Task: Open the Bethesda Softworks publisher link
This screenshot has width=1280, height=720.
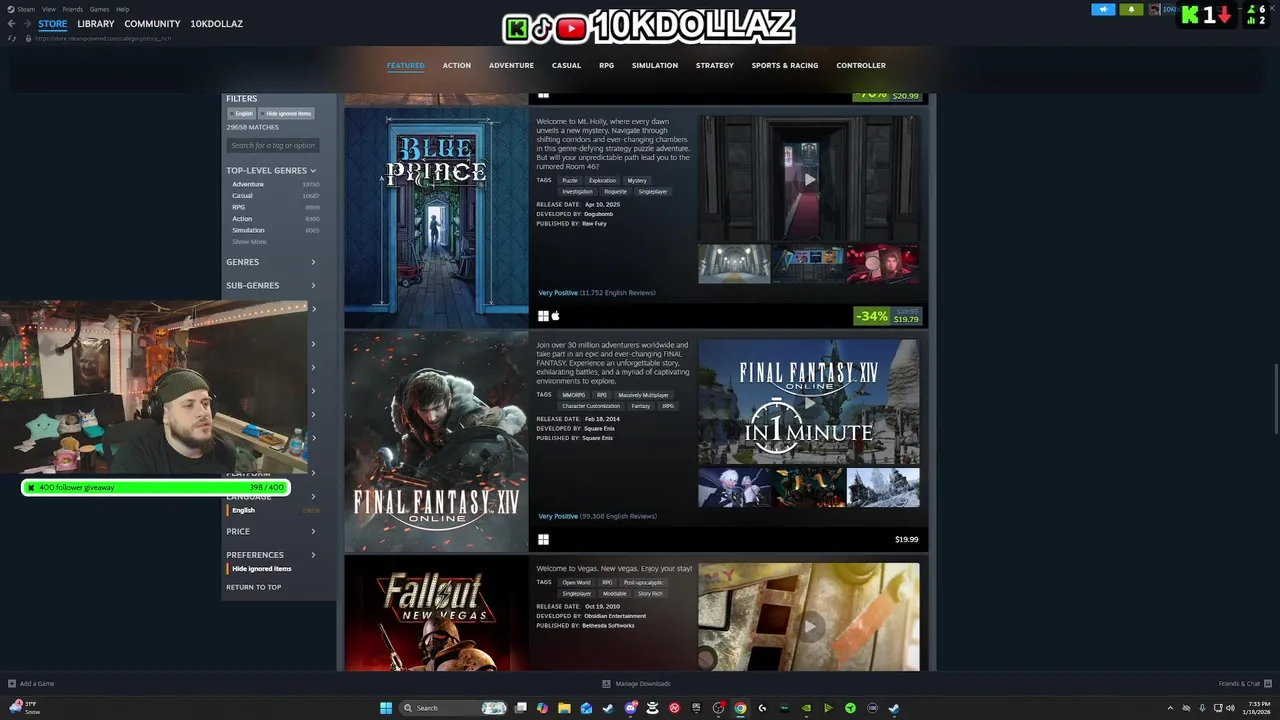Action: click(x=608, y=625)
